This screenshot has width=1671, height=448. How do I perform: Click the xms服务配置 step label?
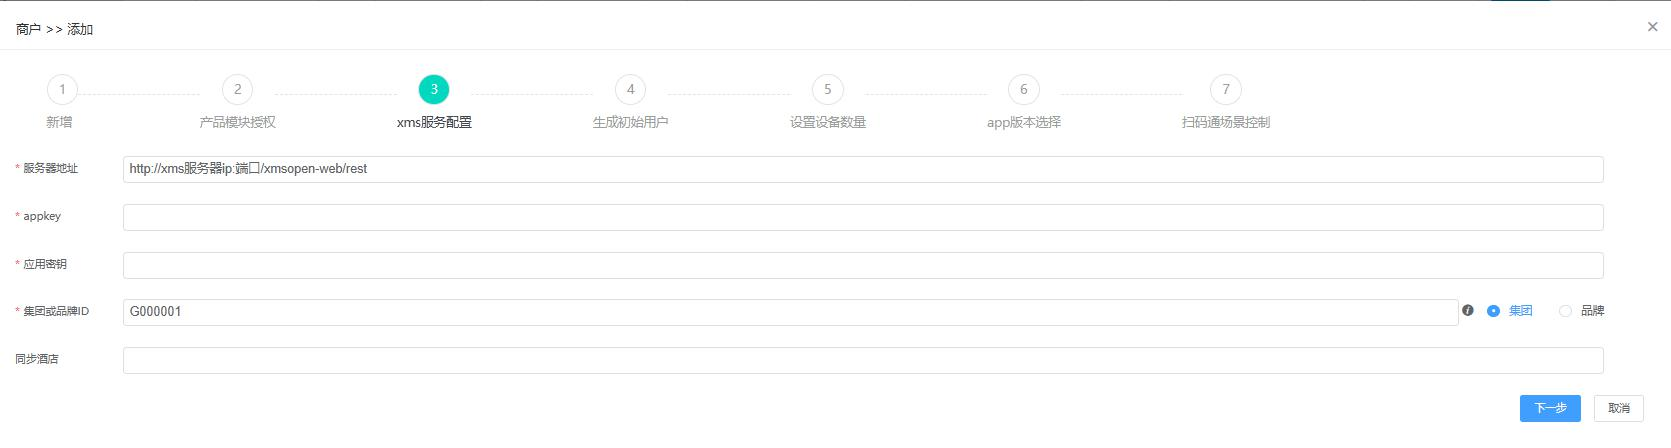pyautogui.click(x=434, y=123)
